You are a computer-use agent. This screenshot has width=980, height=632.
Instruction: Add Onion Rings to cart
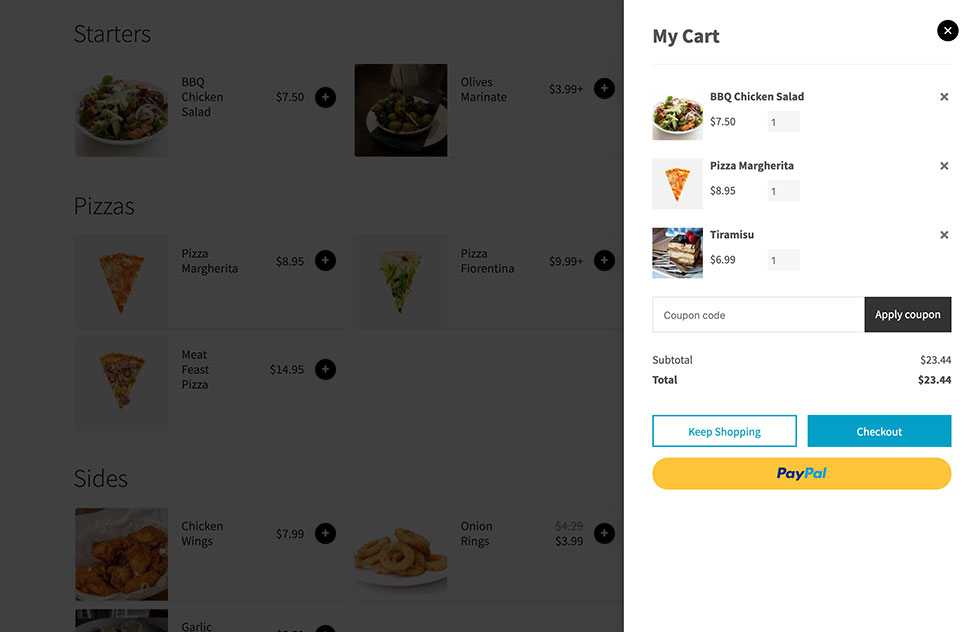604,533
